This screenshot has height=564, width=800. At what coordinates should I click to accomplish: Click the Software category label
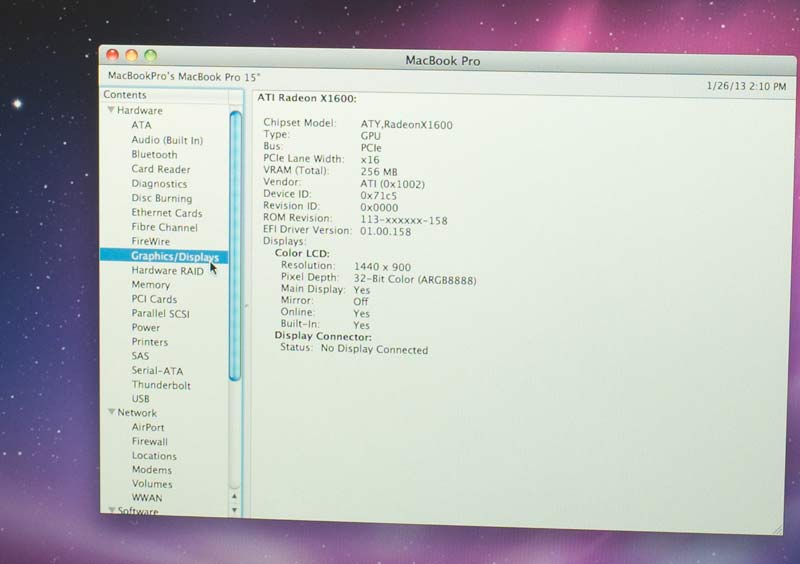tap(138, 510)
